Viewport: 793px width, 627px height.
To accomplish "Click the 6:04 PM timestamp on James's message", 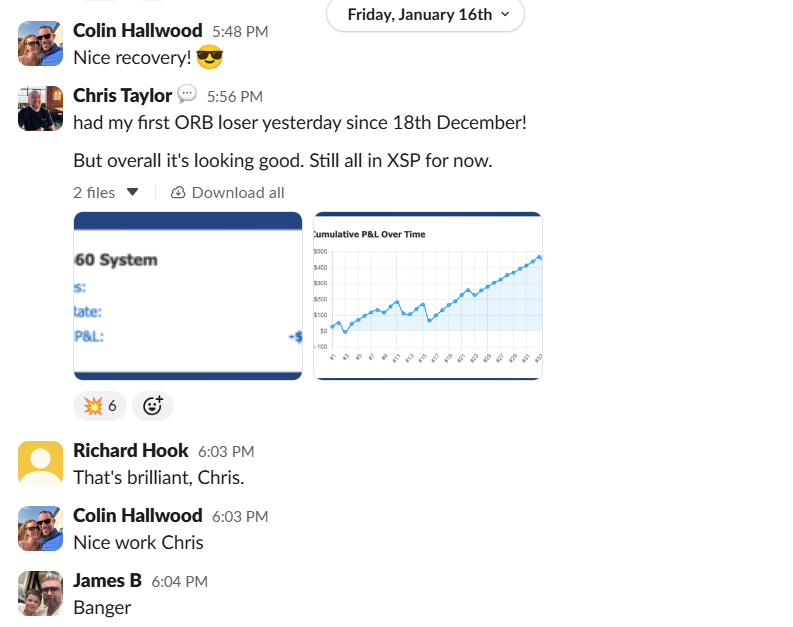I will (179, 581).
